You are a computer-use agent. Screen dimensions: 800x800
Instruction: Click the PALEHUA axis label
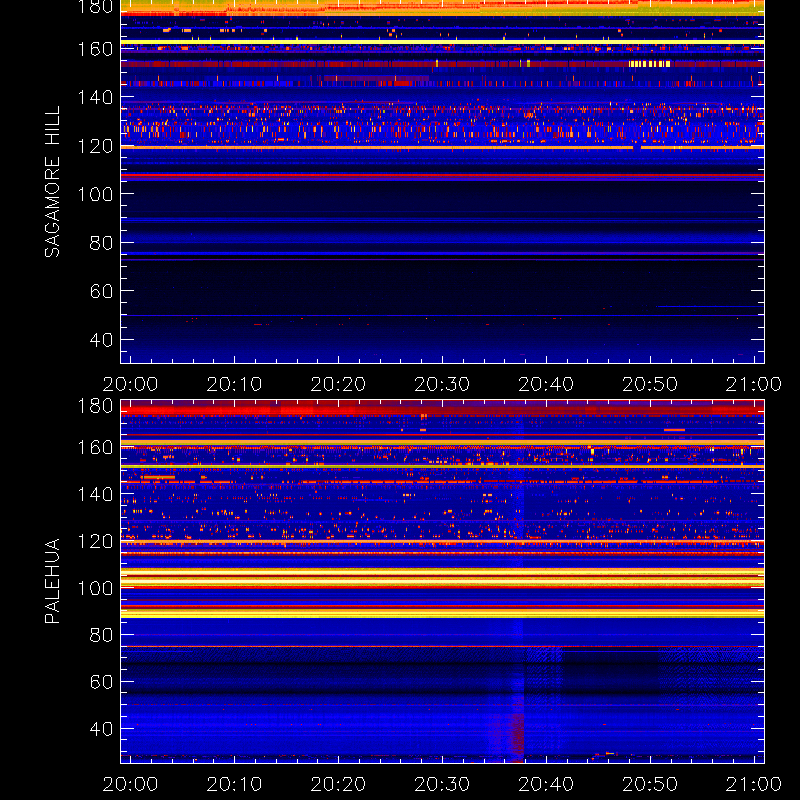click(x=52, y=581)
